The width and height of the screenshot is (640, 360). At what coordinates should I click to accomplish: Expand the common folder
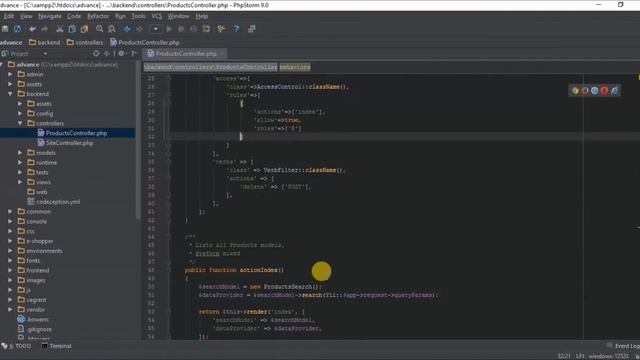10,211
